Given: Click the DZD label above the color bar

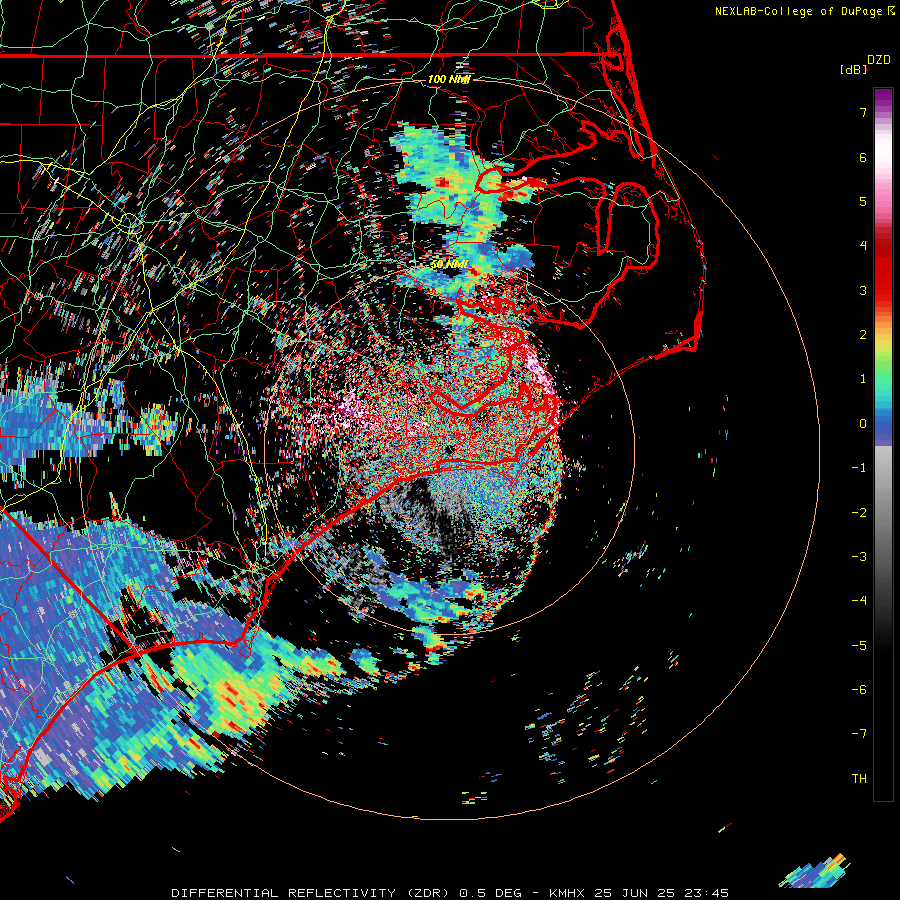Looking at the screenshot, I should [x=878, y=60].
